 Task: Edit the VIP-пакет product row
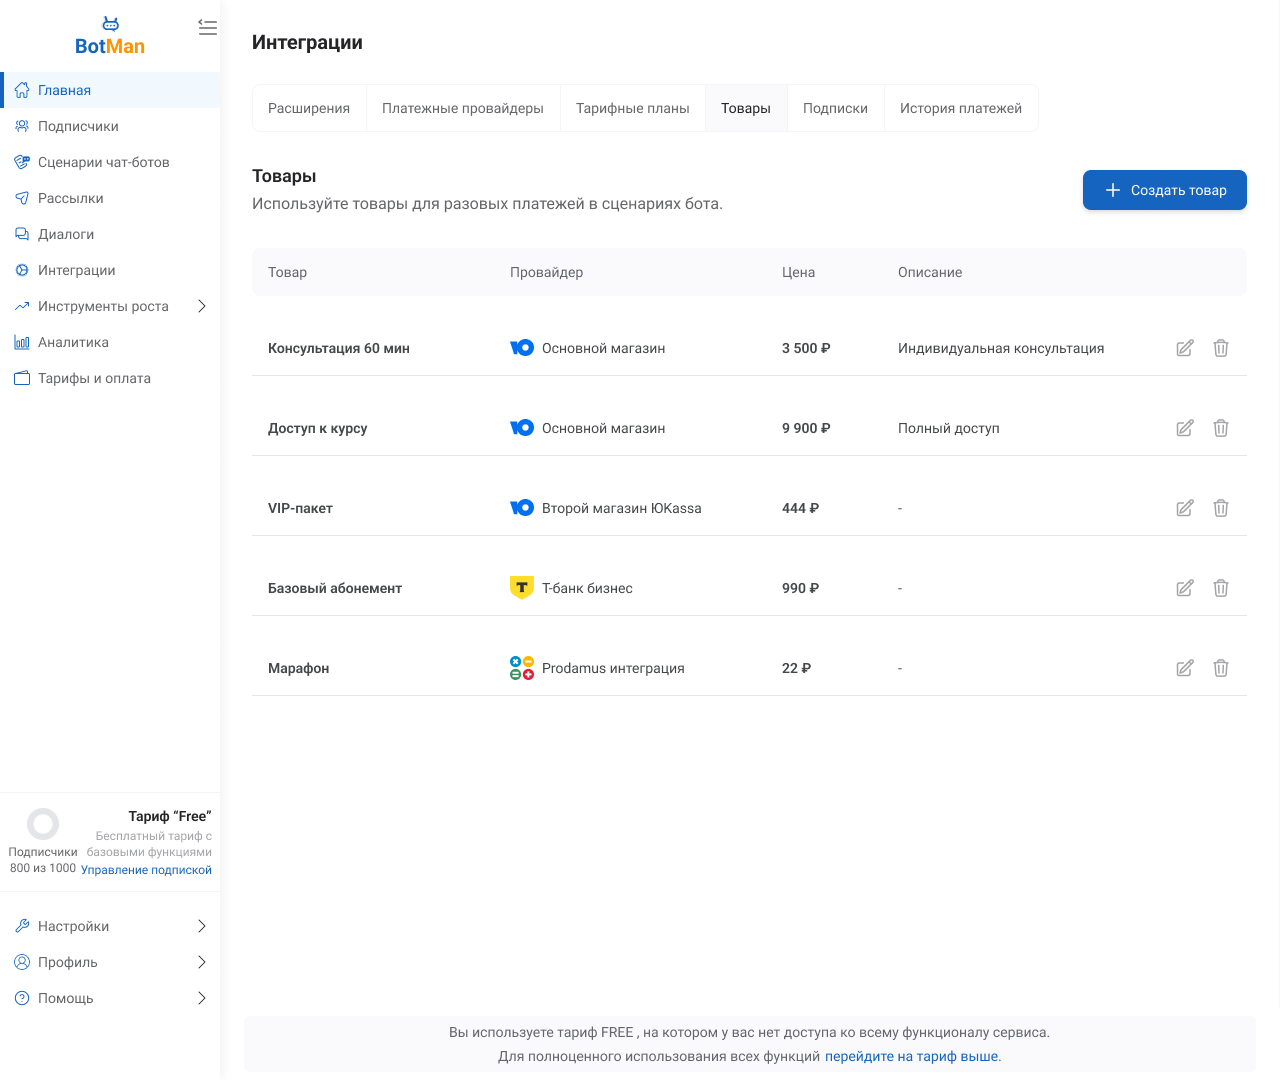coord(1185,508)
